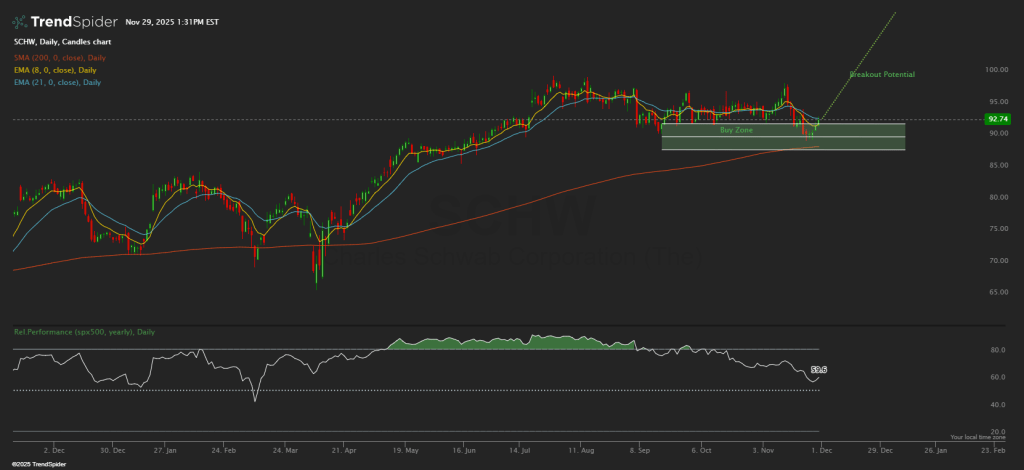Screen dimensions: 1024x470
Task: Click the green 92.74 current price tag
Action: tap(996, 119)
